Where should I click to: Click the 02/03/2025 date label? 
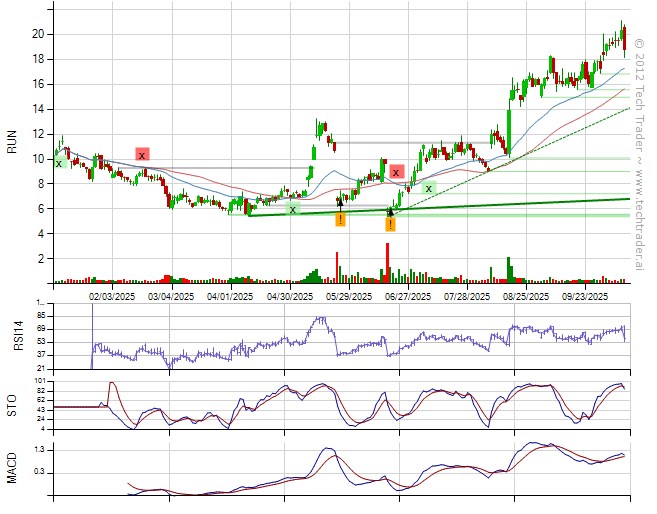pyautogui.click(x=112, y=296)
